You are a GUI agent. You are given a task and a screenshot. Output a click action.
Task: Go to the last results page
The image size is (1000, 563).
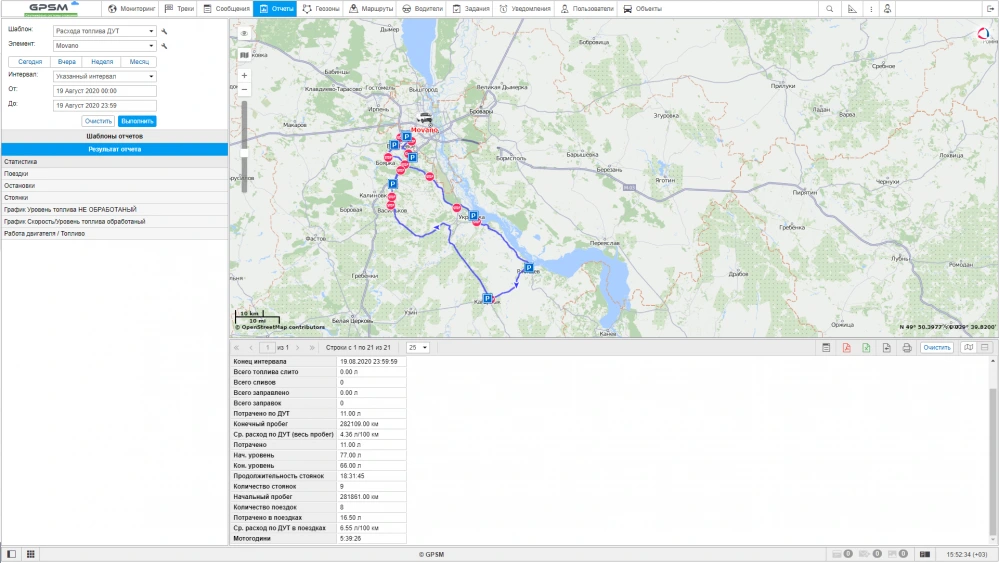coord(312,347)
